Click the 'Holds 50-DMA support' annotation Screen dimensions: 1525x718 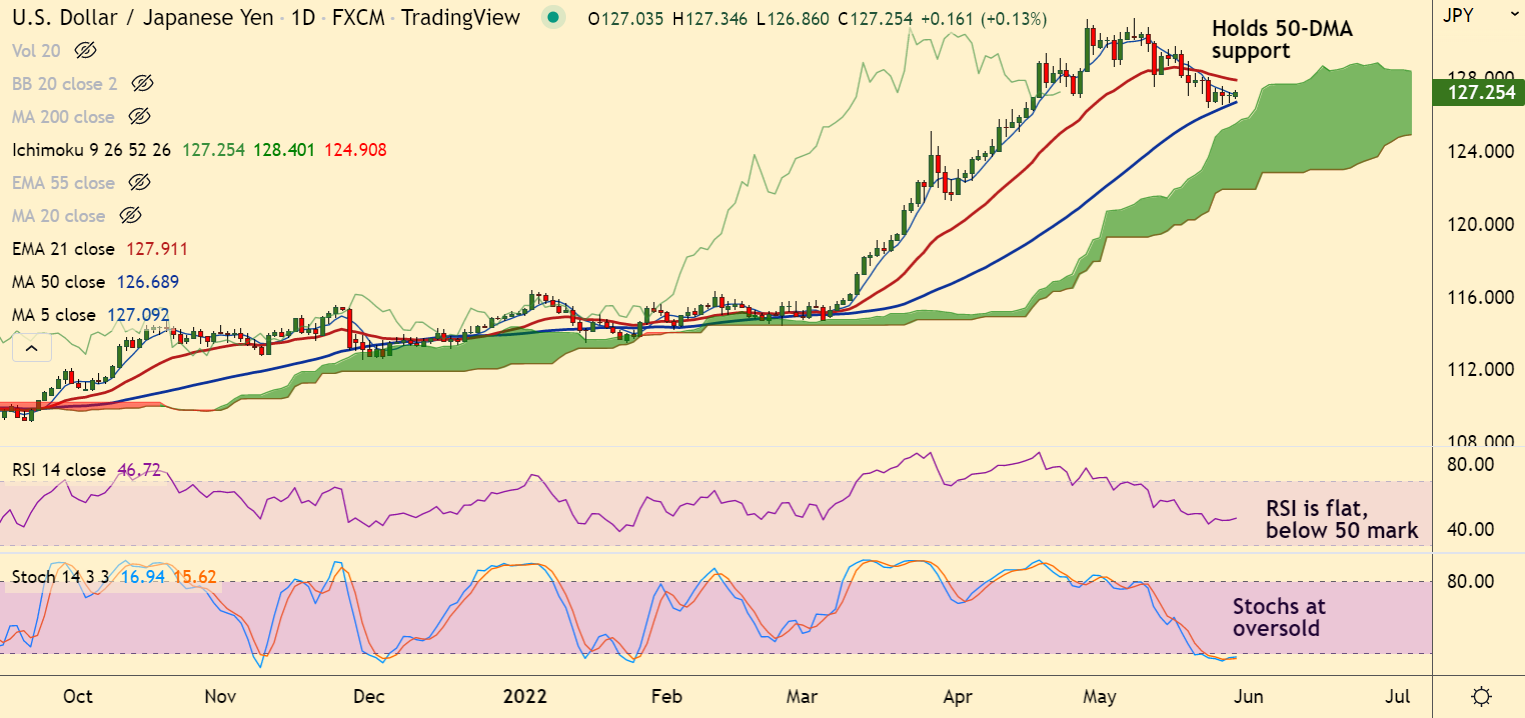click(x=1282, y=40)
